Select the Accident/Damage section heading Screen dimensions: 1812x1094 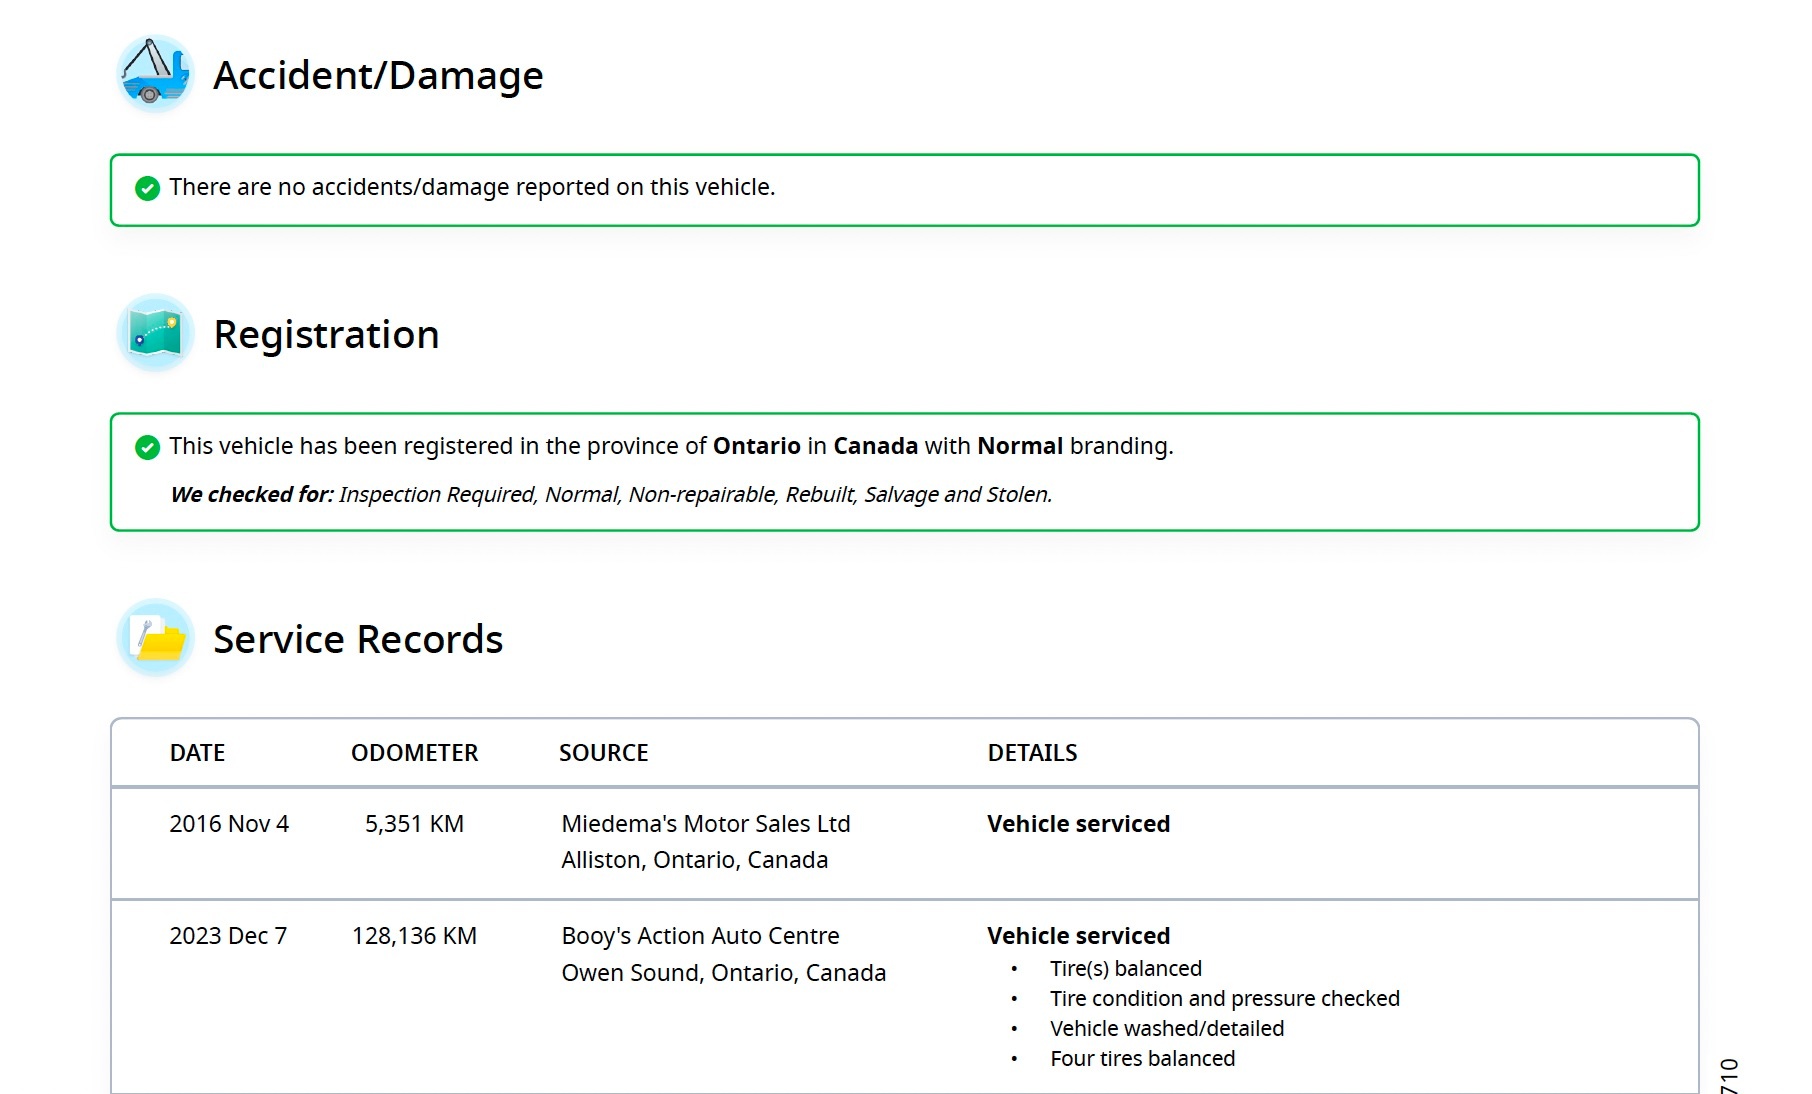pyautogui.click(x=378, y=76)
